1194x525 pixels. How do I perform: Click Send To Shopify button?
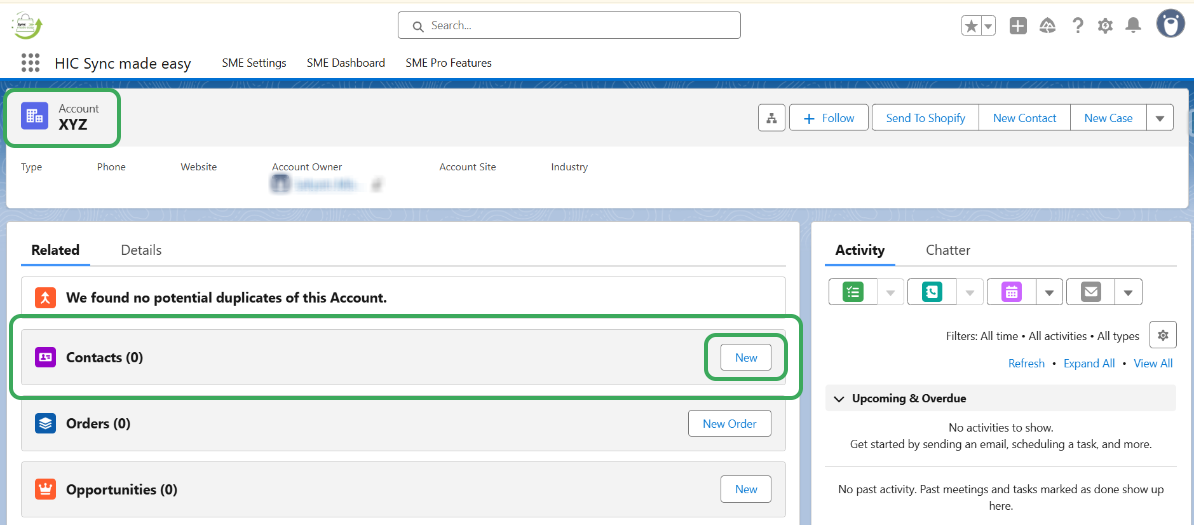(x=925, y=118)
